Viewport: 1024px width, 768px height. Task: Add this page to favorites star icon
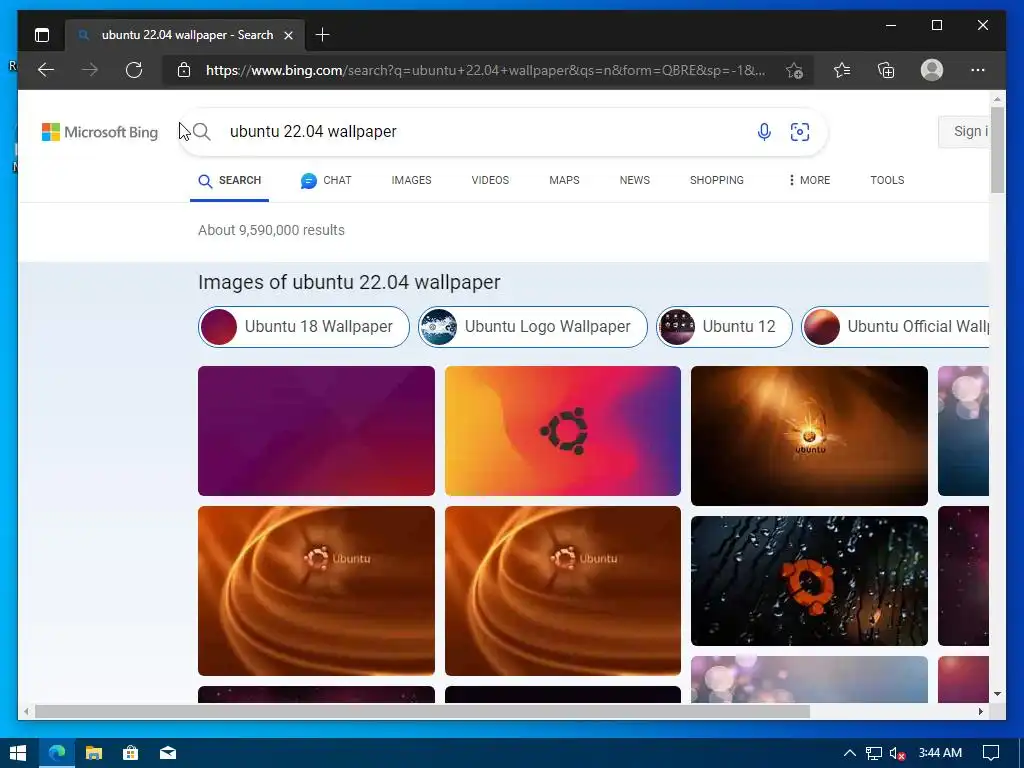794,70
